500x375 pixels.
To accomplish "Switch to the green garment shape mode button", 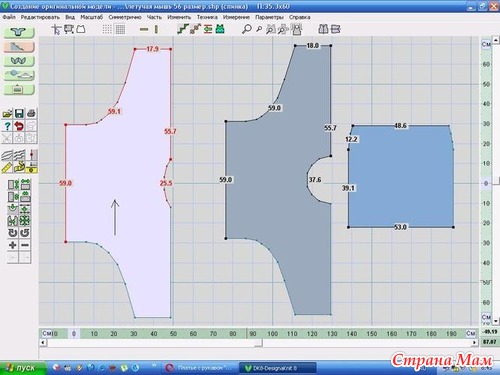I will [x=19, y=32].
